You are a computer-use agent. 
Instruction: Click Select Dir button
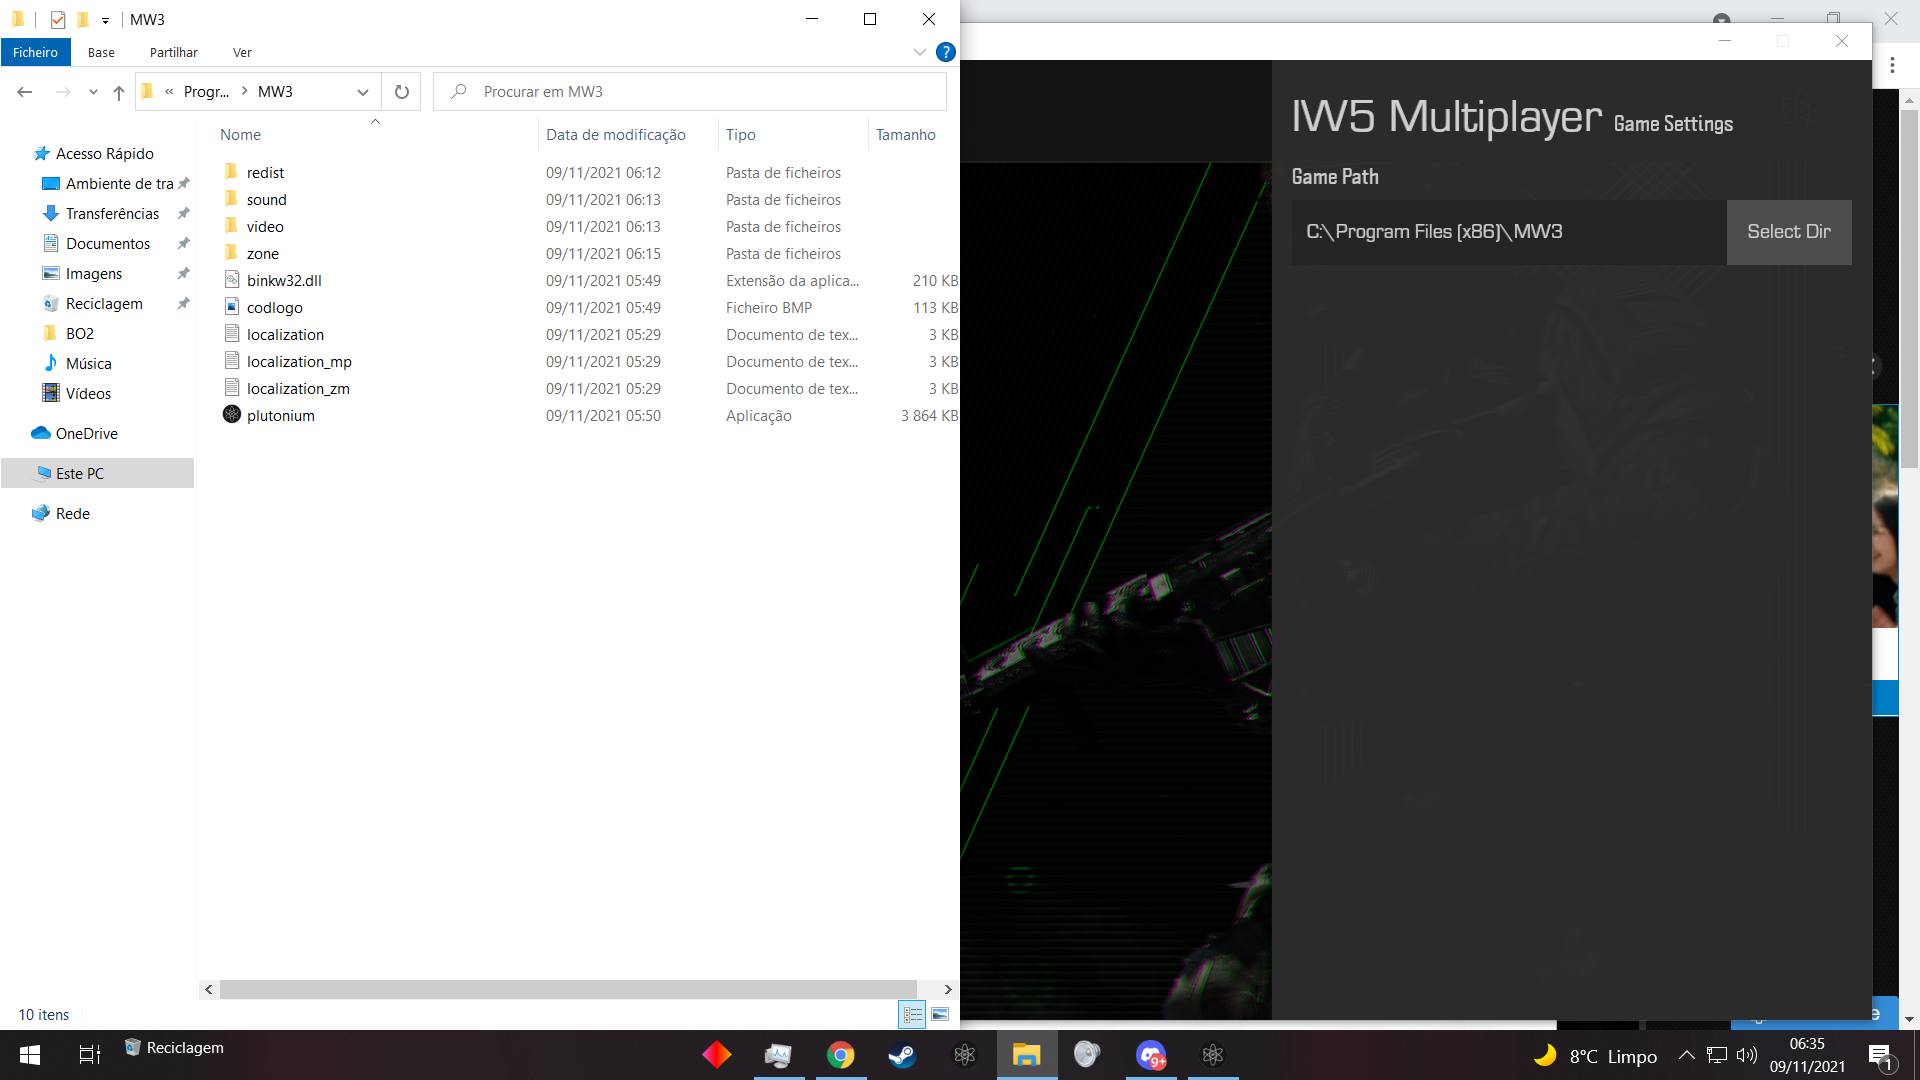tap(1788, 231)
